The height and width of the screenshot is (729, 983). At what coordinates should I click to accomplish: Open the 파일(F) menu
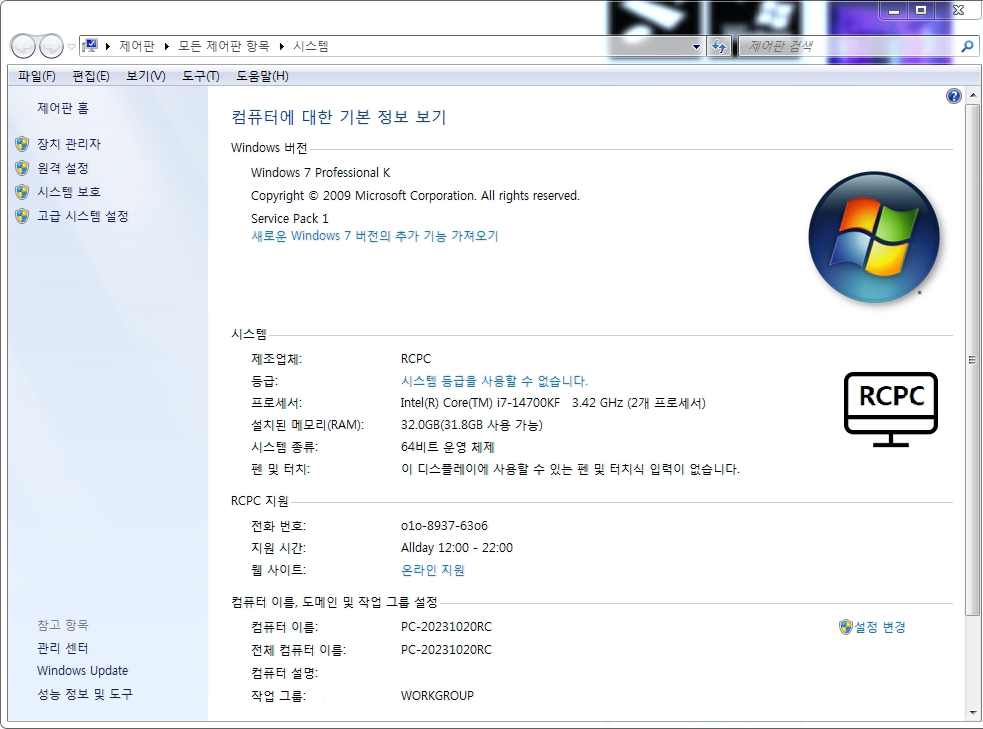pos(37,76)
